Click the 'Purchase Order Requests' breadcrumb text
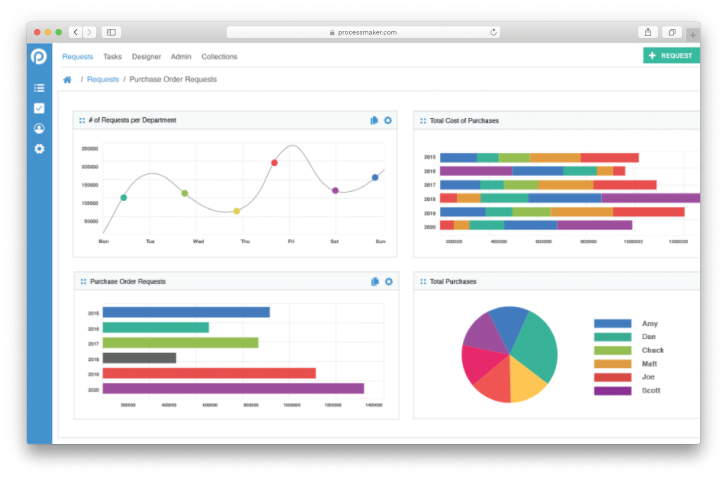The width and height of the screenshot is (727, 477). tap(173, 79)
